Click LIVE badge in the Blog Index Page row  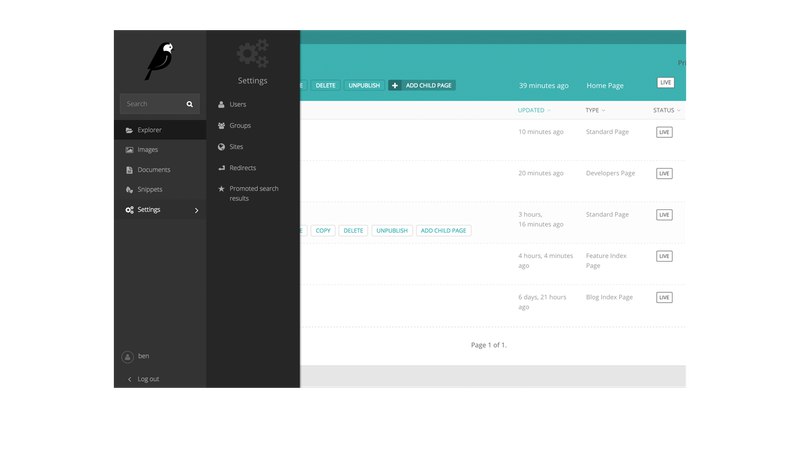664,297
